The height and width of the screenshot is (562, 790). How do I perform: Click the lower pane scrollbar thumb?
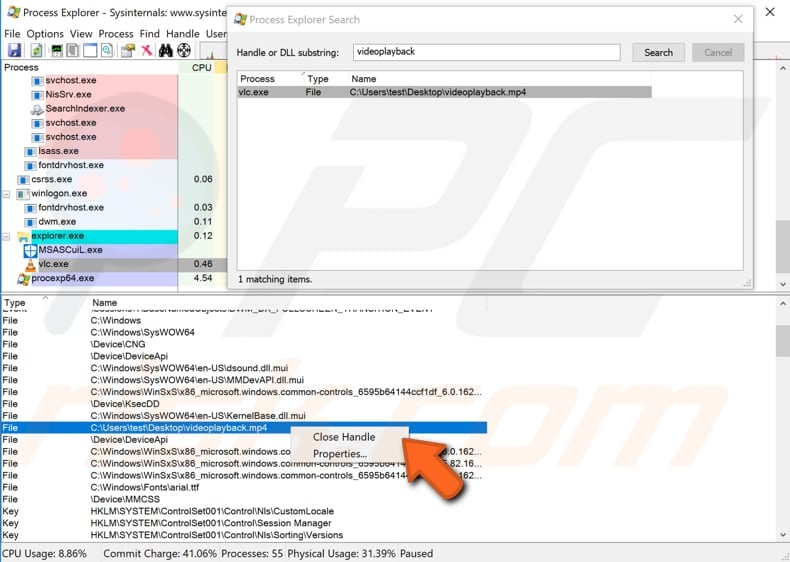tap(782, 341)
